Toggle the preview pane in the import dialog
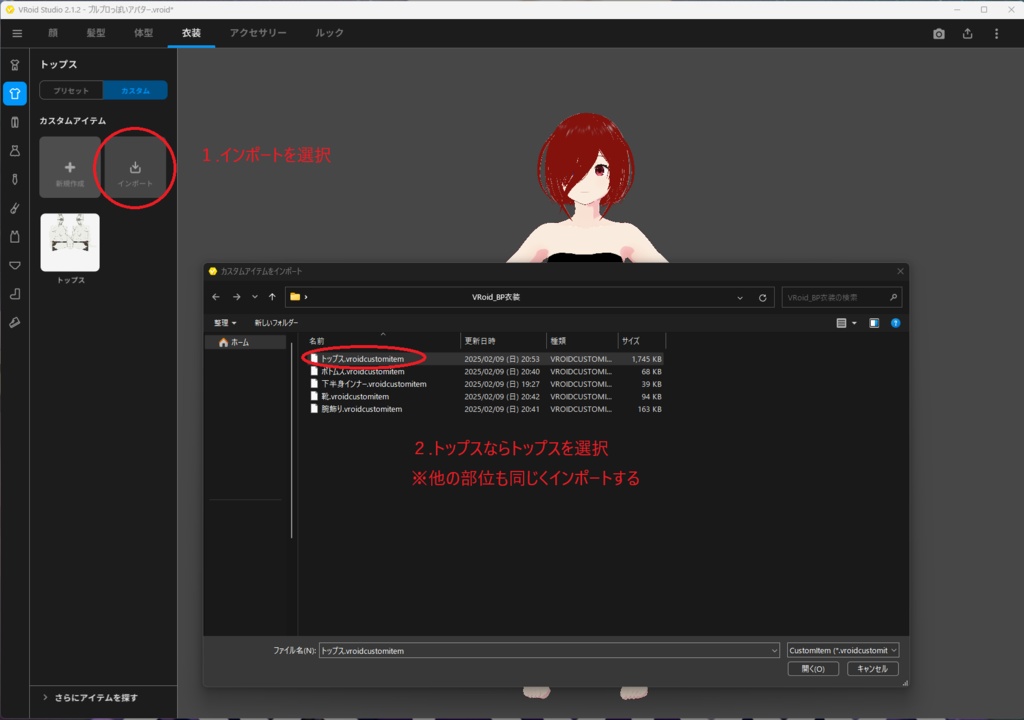This screenshot has width=1024, height=720. (x=874, y=324)
